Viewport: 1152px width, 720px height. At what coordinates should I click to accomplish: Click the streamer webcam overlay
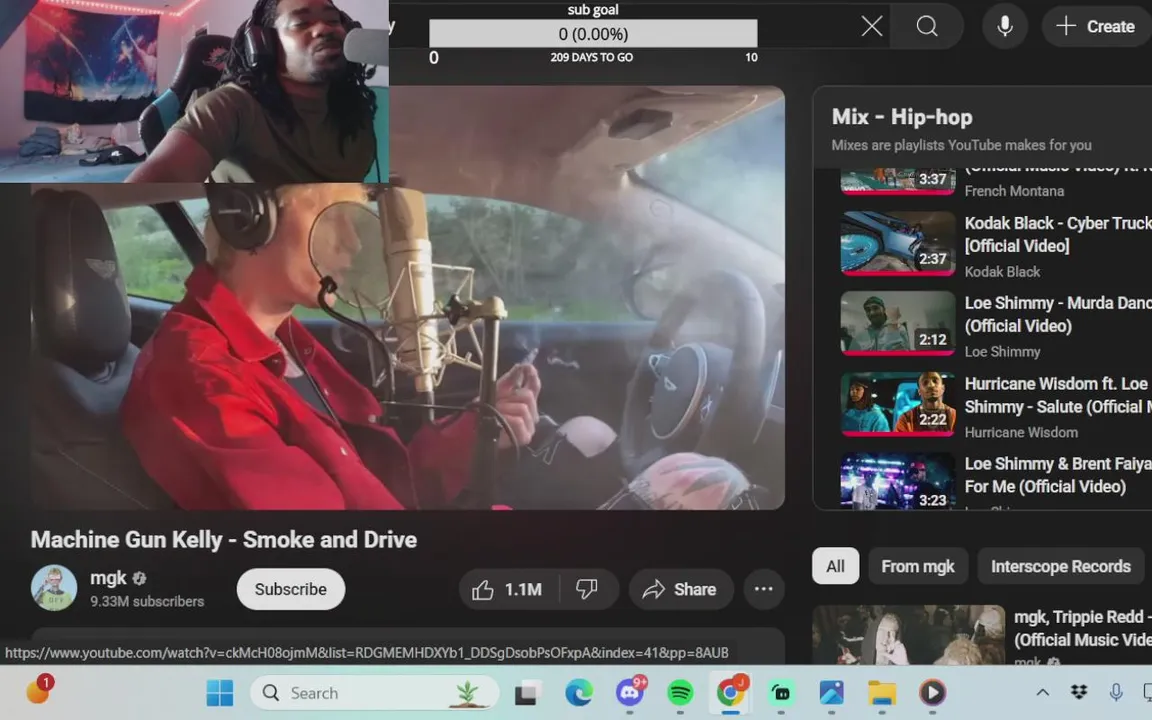(194, 91)
